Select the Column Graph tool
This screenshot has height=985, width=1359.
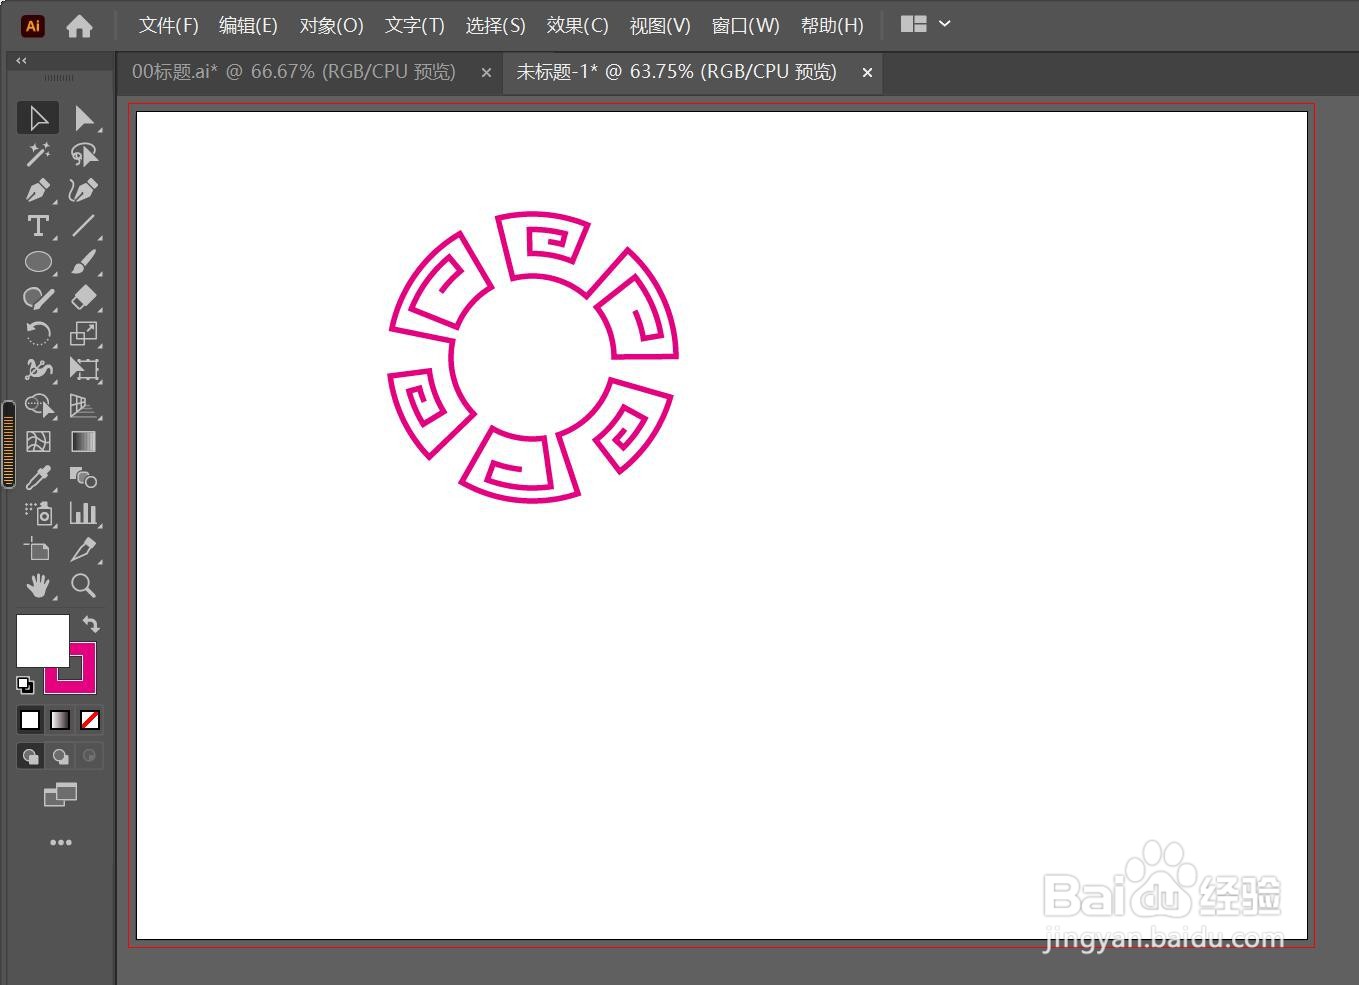point(84,514)
